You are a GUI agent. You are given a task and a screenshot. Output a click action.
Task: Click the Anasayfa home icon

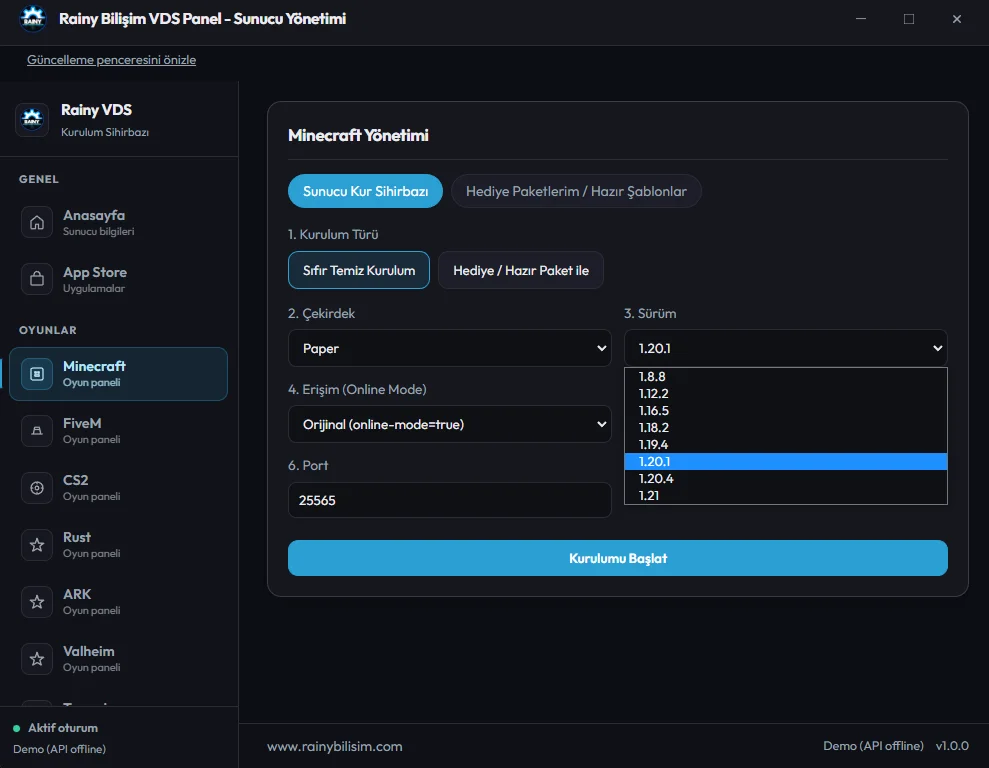click(x=37, y=223)
